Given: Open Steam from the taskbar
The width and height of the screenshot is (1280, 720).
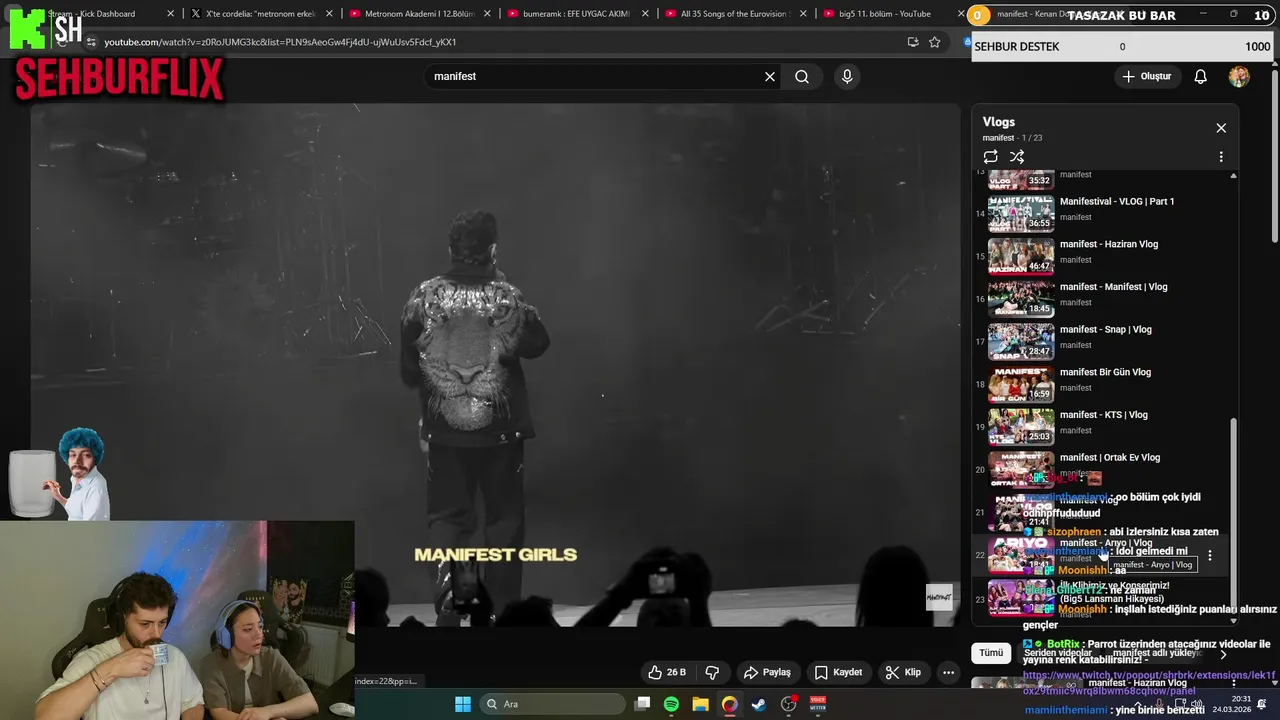Looking at the screenshot, I should [759, 704].
